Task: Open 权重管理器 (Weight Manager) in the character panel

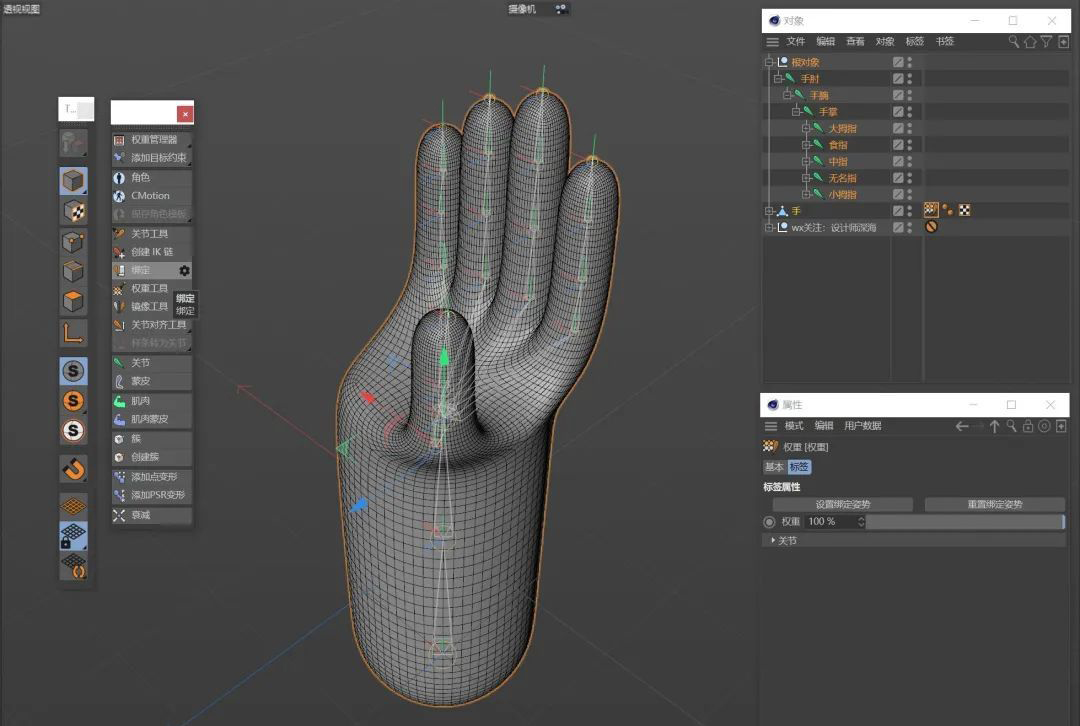Action: pyautogui.click(x=153, y=140)
